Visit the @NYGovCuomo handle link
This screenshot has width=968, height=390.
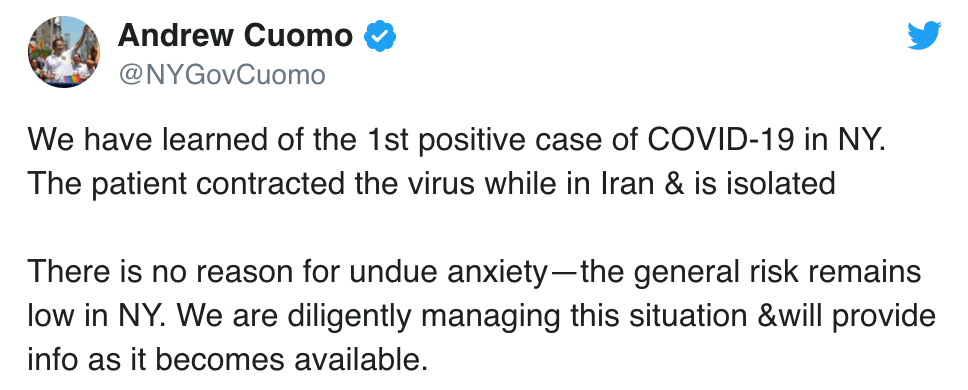221,75
